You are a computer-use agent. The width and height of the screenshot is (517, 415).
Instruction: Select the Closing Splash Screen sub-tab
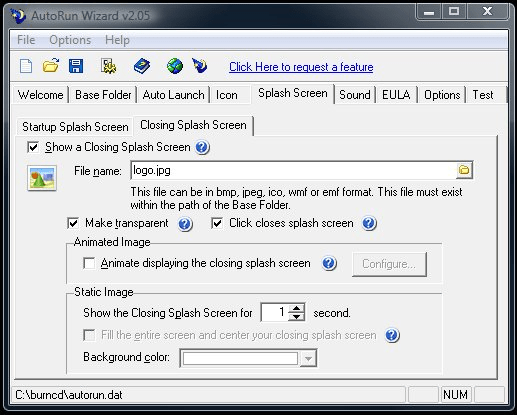pos(193,125)
